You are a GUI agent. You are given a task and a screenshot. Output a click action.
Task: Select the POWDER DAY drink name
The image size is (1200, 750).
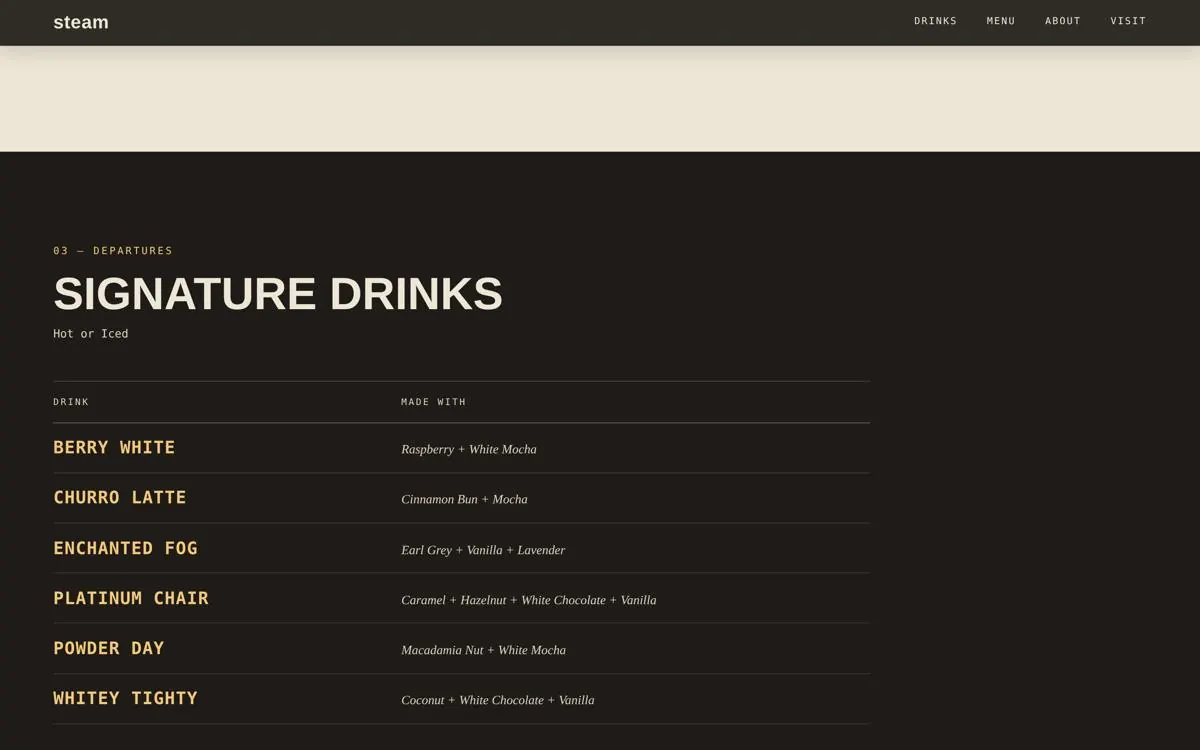click(x=109, y=648)
